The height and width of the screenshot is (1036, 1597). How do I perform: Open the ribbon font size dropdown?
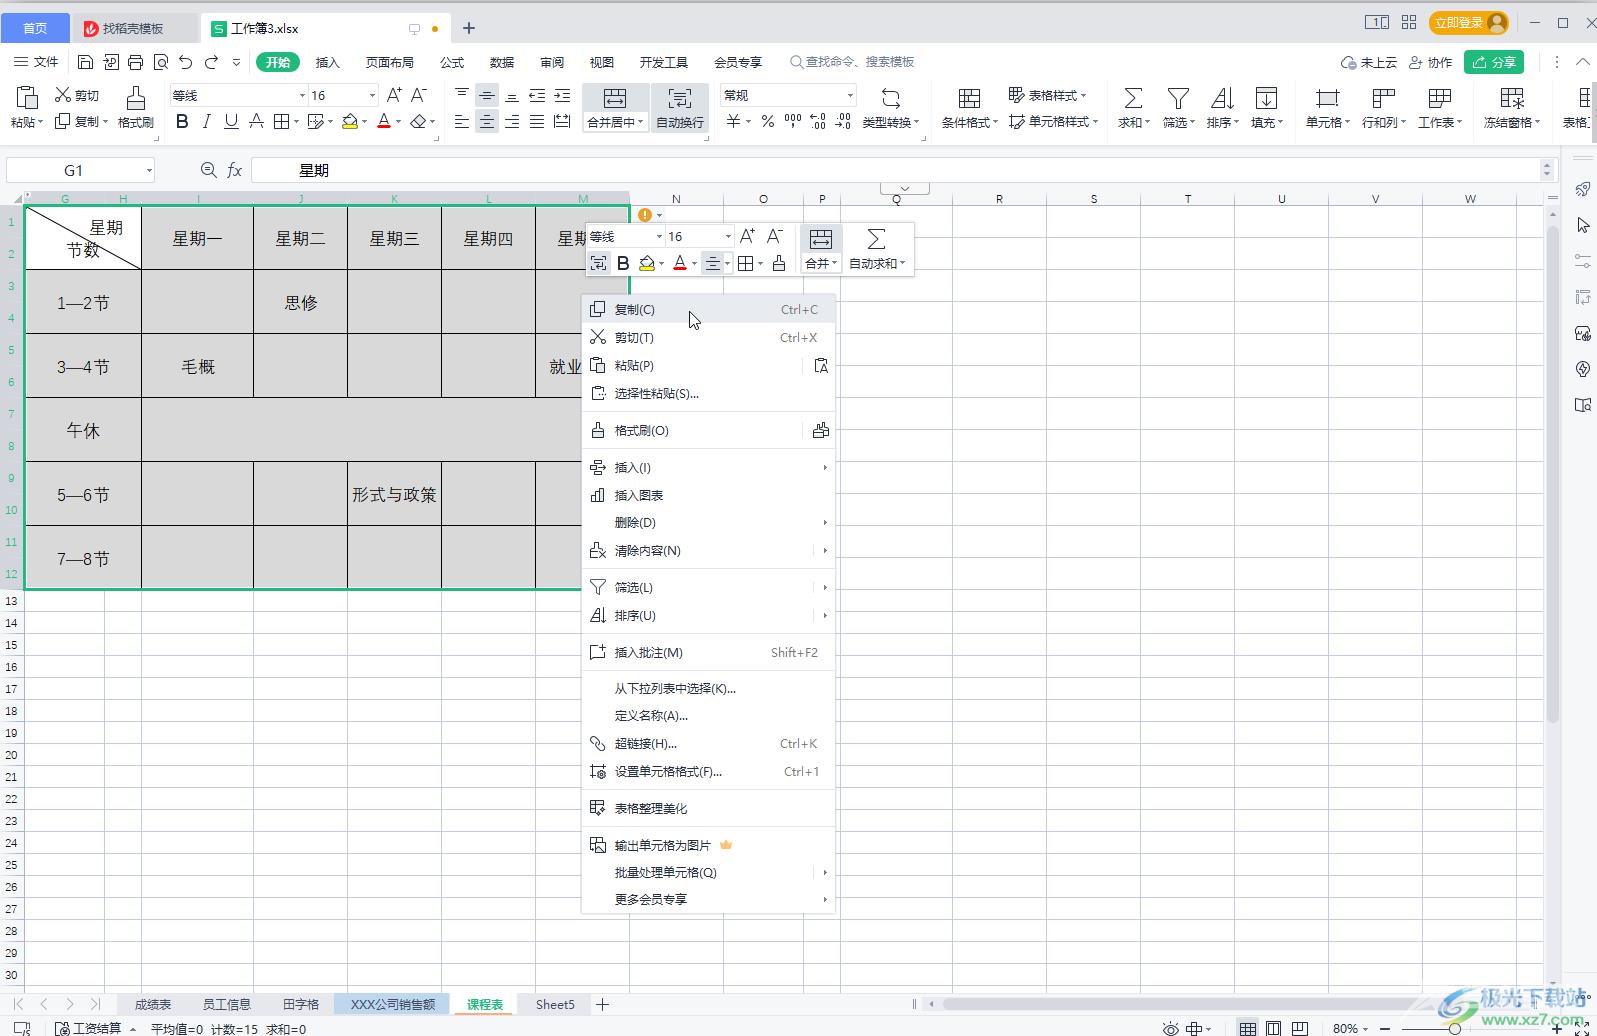point(372,95)
